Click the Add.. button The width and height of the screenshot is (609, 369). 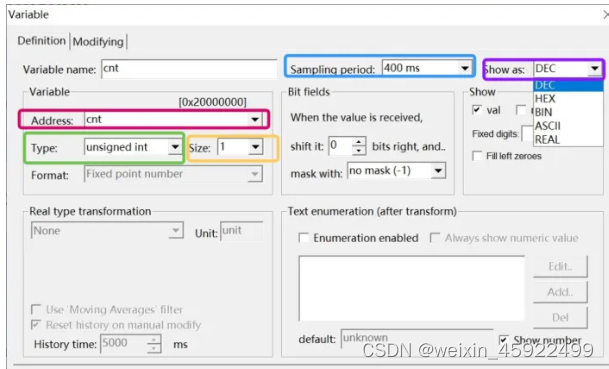point(560,292)
